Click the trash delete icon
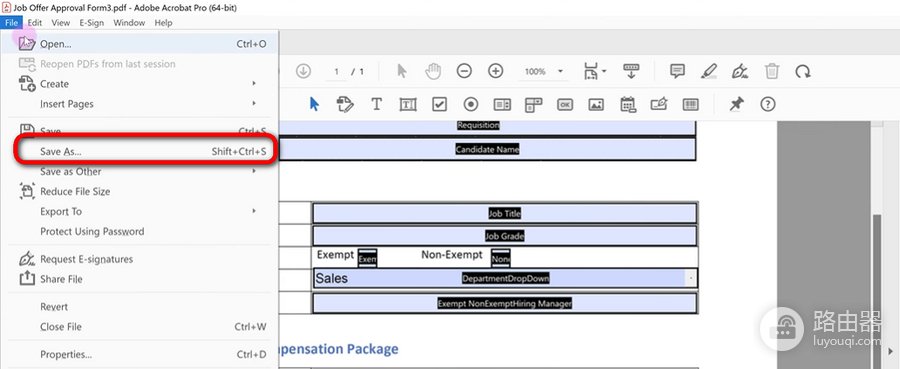 772,71
